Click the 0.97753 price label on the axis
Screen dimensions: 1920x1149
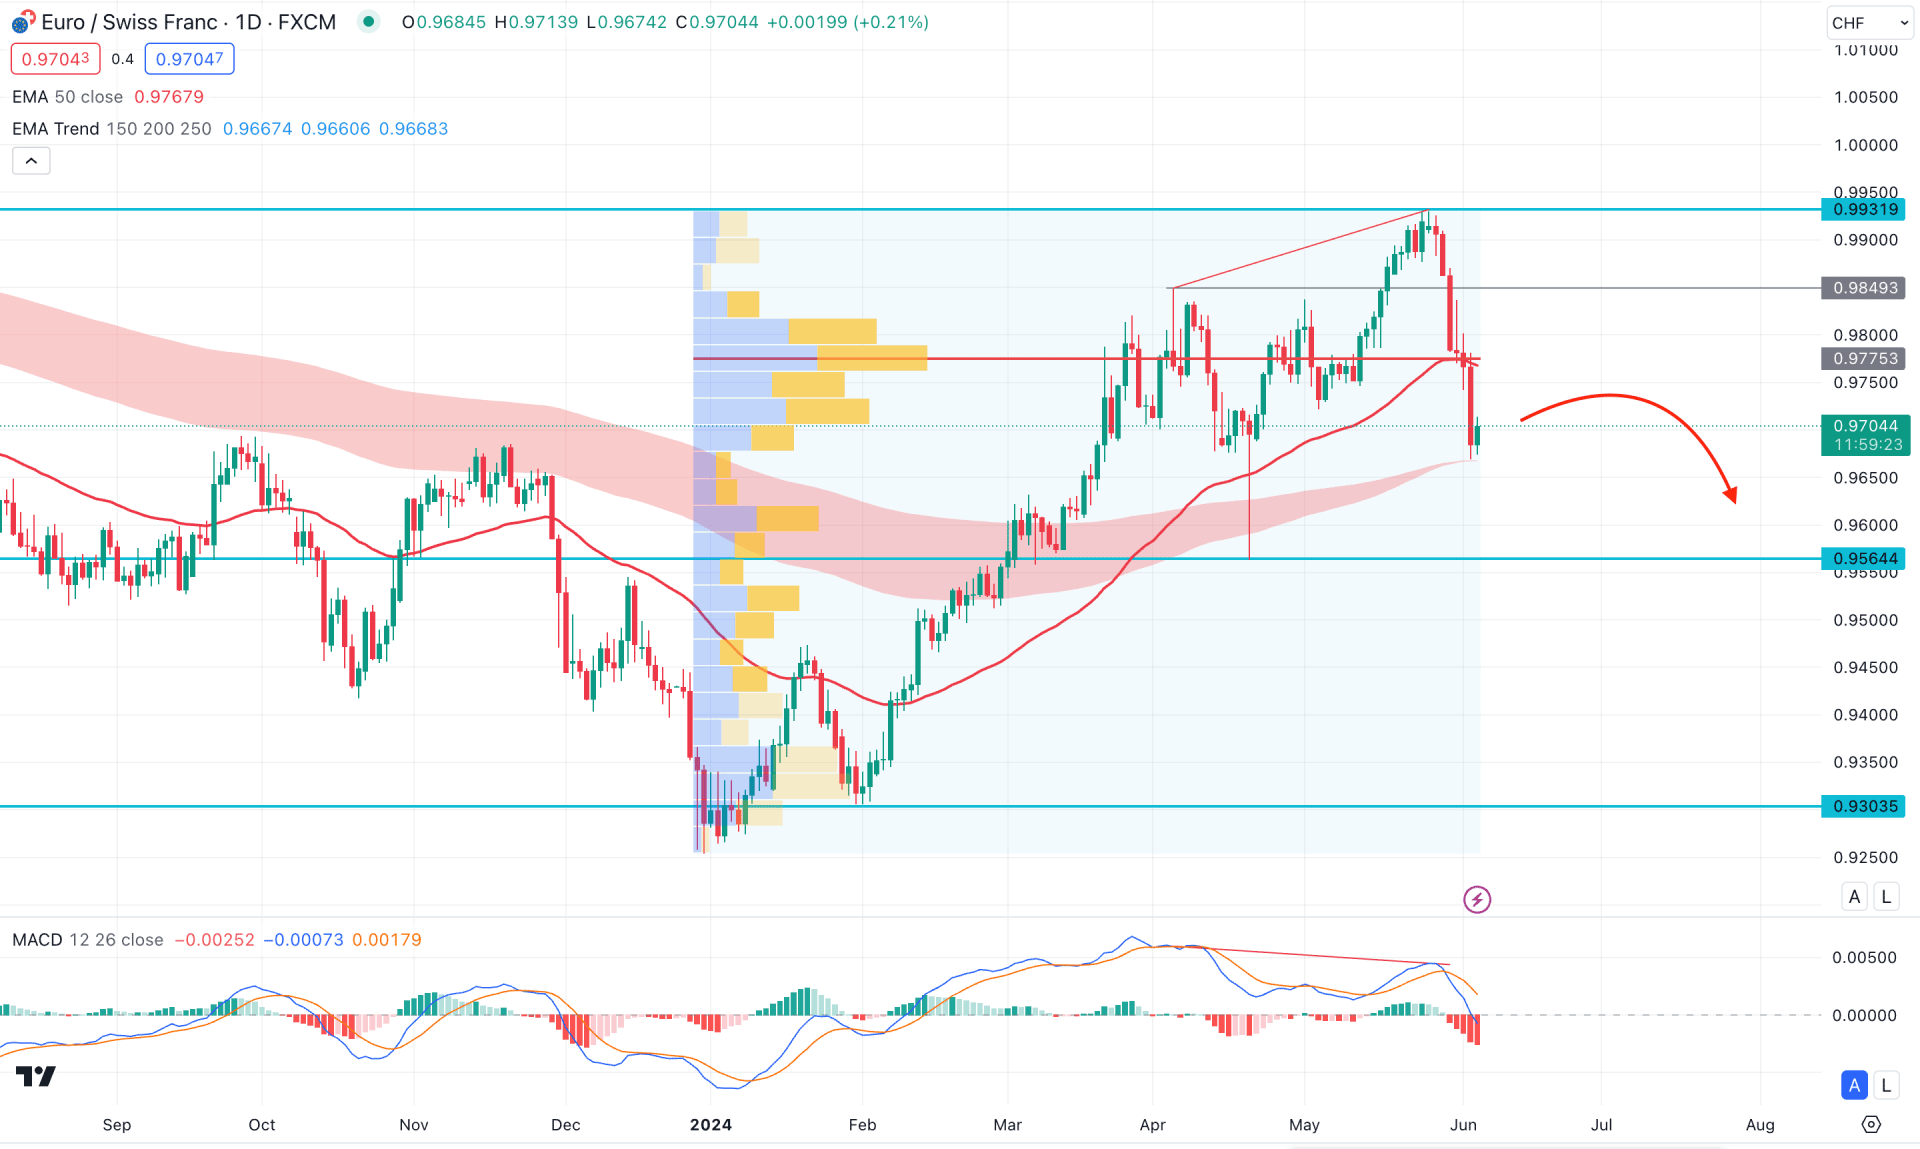[x=1864, y=358]
